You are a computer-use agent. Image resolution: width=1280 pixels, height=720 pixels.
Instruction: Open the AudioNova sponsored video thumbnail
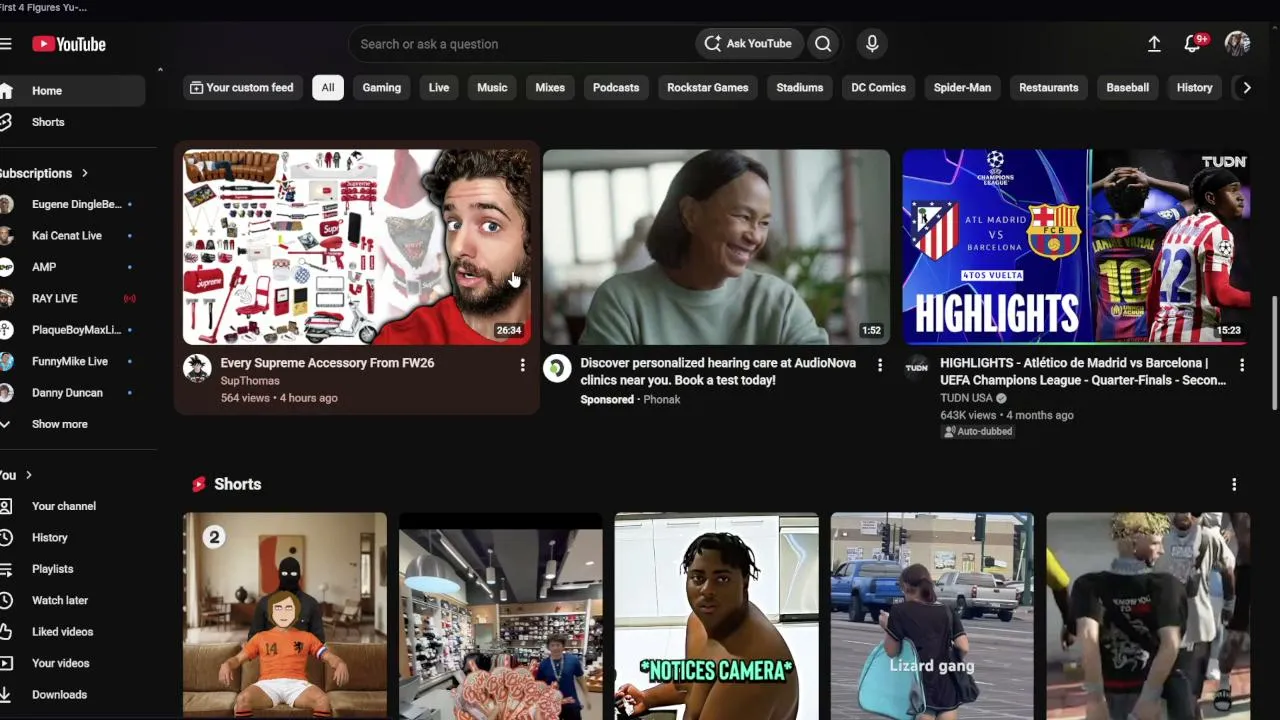click(x=716, y=247)
